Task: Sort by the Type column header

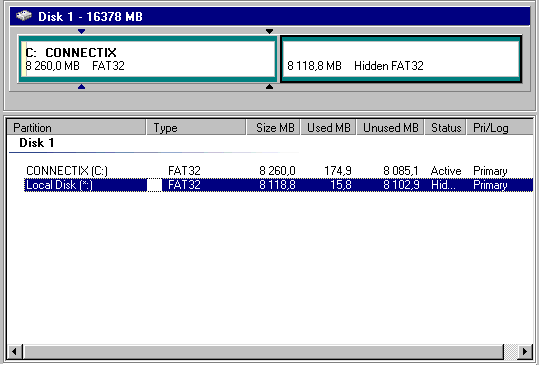Action: [196, 128]
